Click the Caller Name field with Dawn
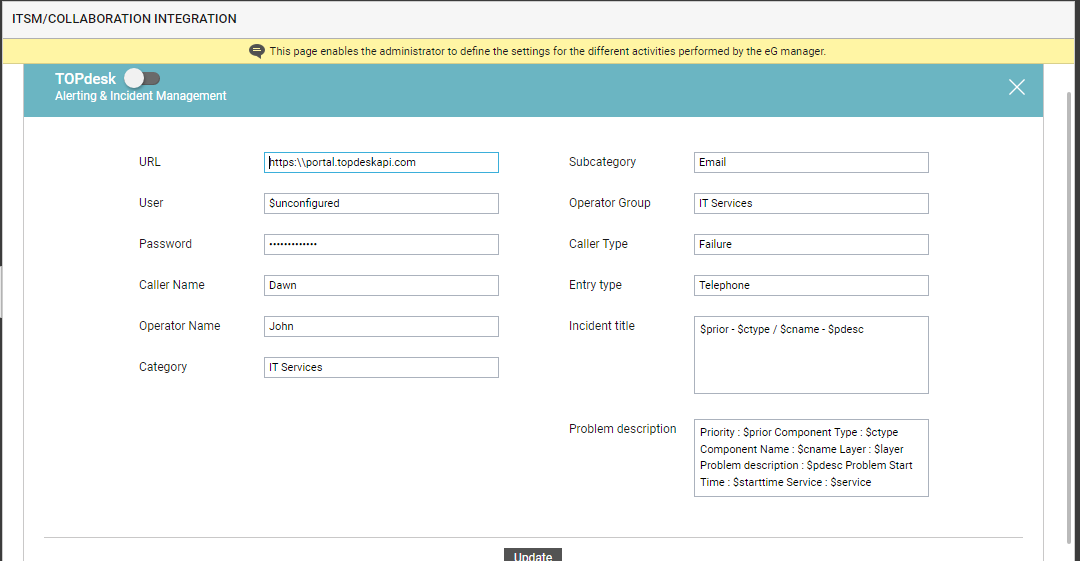 [381, 285]
